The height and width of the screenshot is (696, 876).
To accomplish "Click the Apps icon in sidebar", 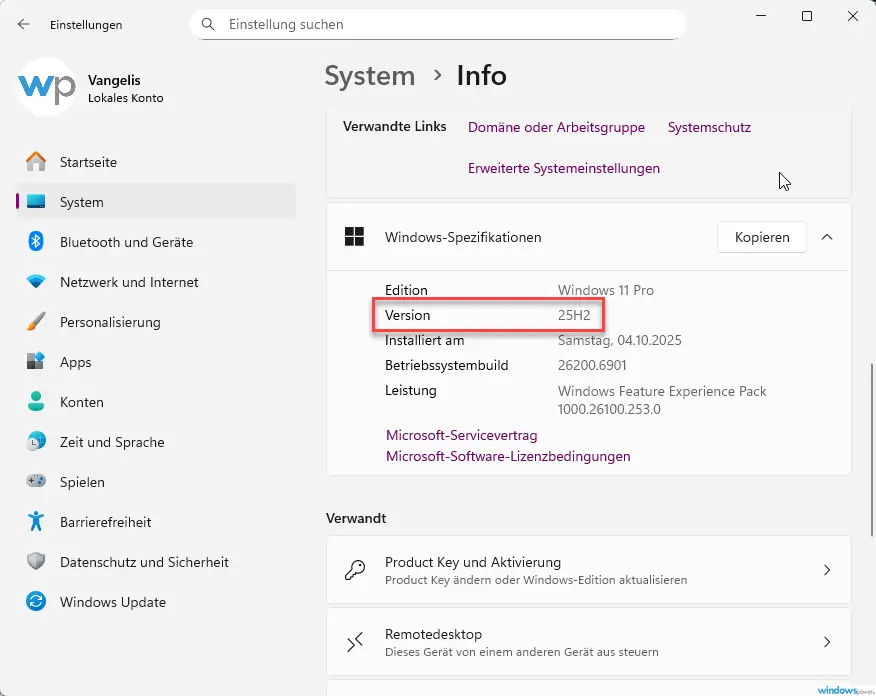I will pos(36,362).
